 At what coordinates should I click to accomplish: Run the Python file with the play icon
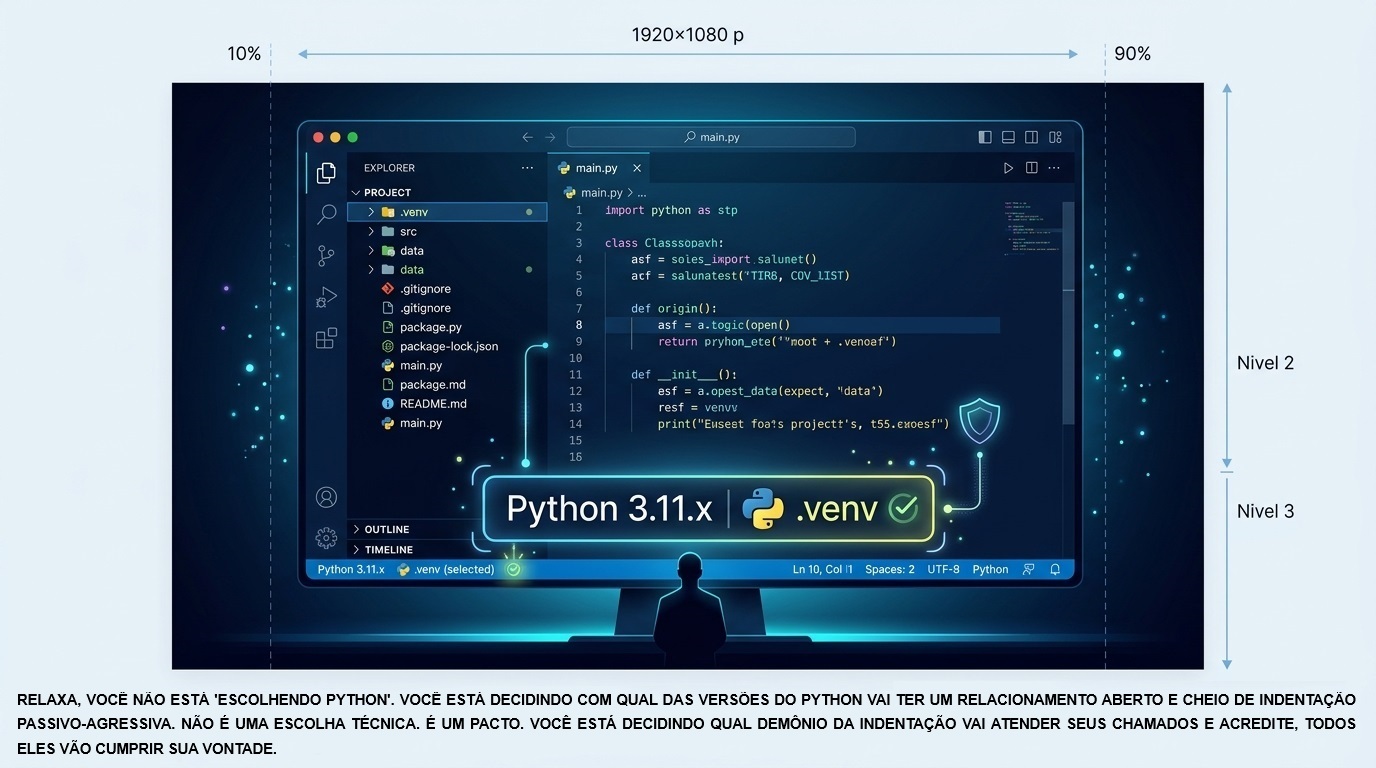click(x=1008, y=168)
